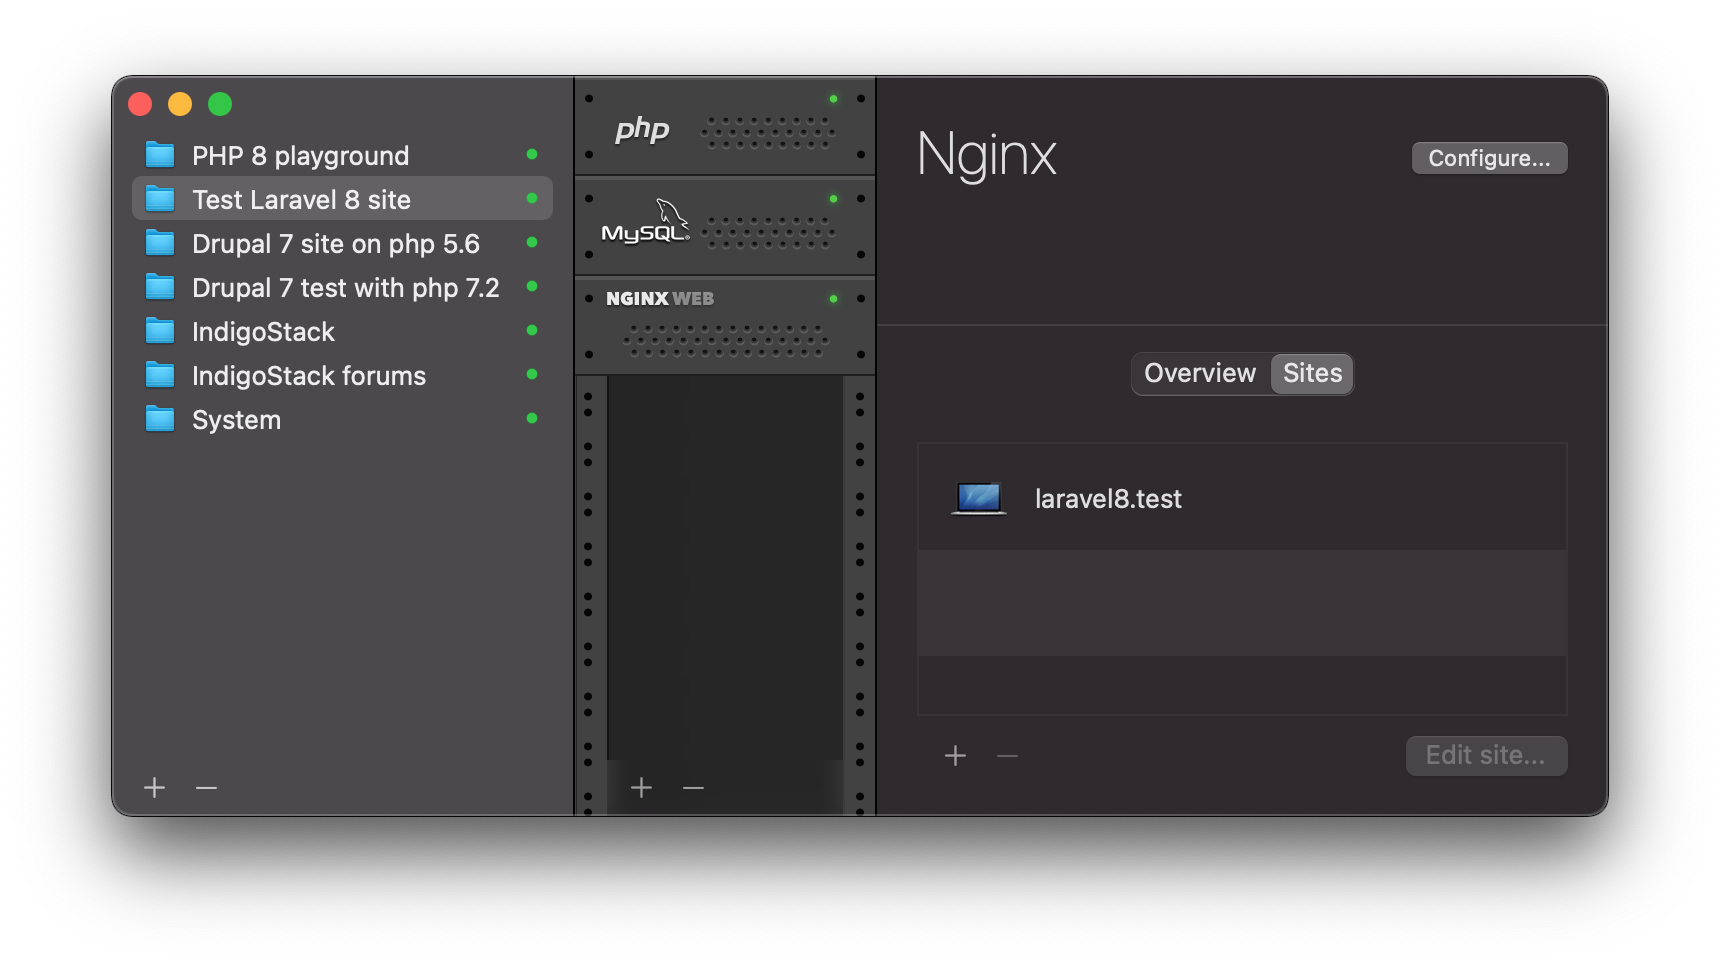
Task: Open the Nginx Configure dialog
Action: (x=1488, y=157)
